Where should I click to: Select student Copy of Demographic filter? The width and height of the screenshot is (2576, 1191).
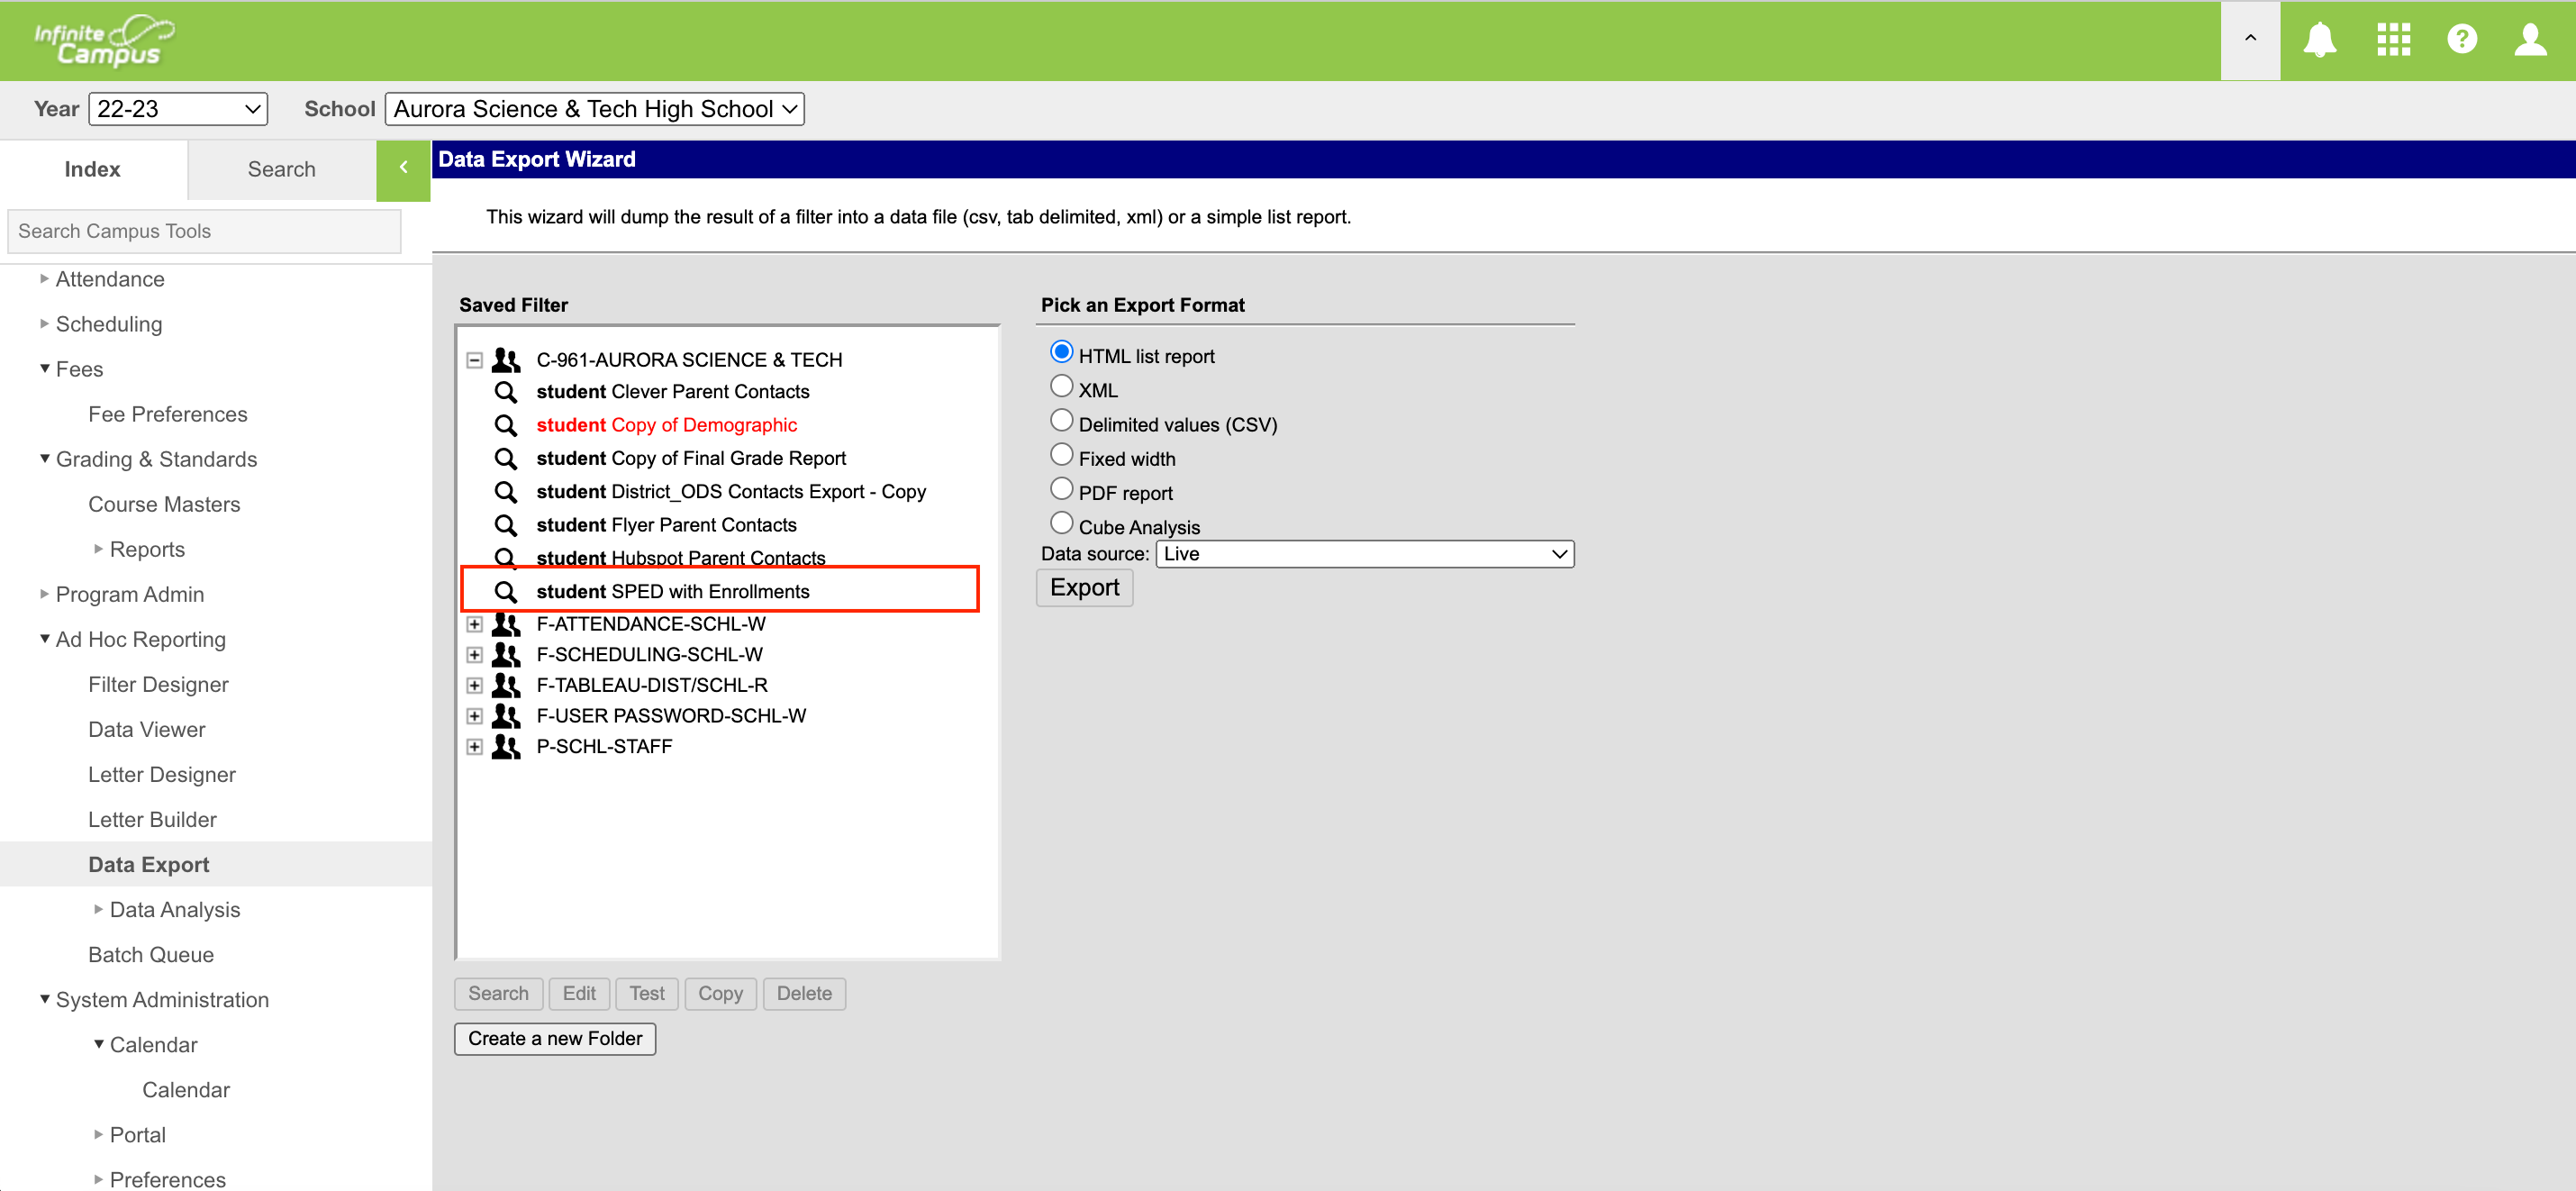[666, 425]
